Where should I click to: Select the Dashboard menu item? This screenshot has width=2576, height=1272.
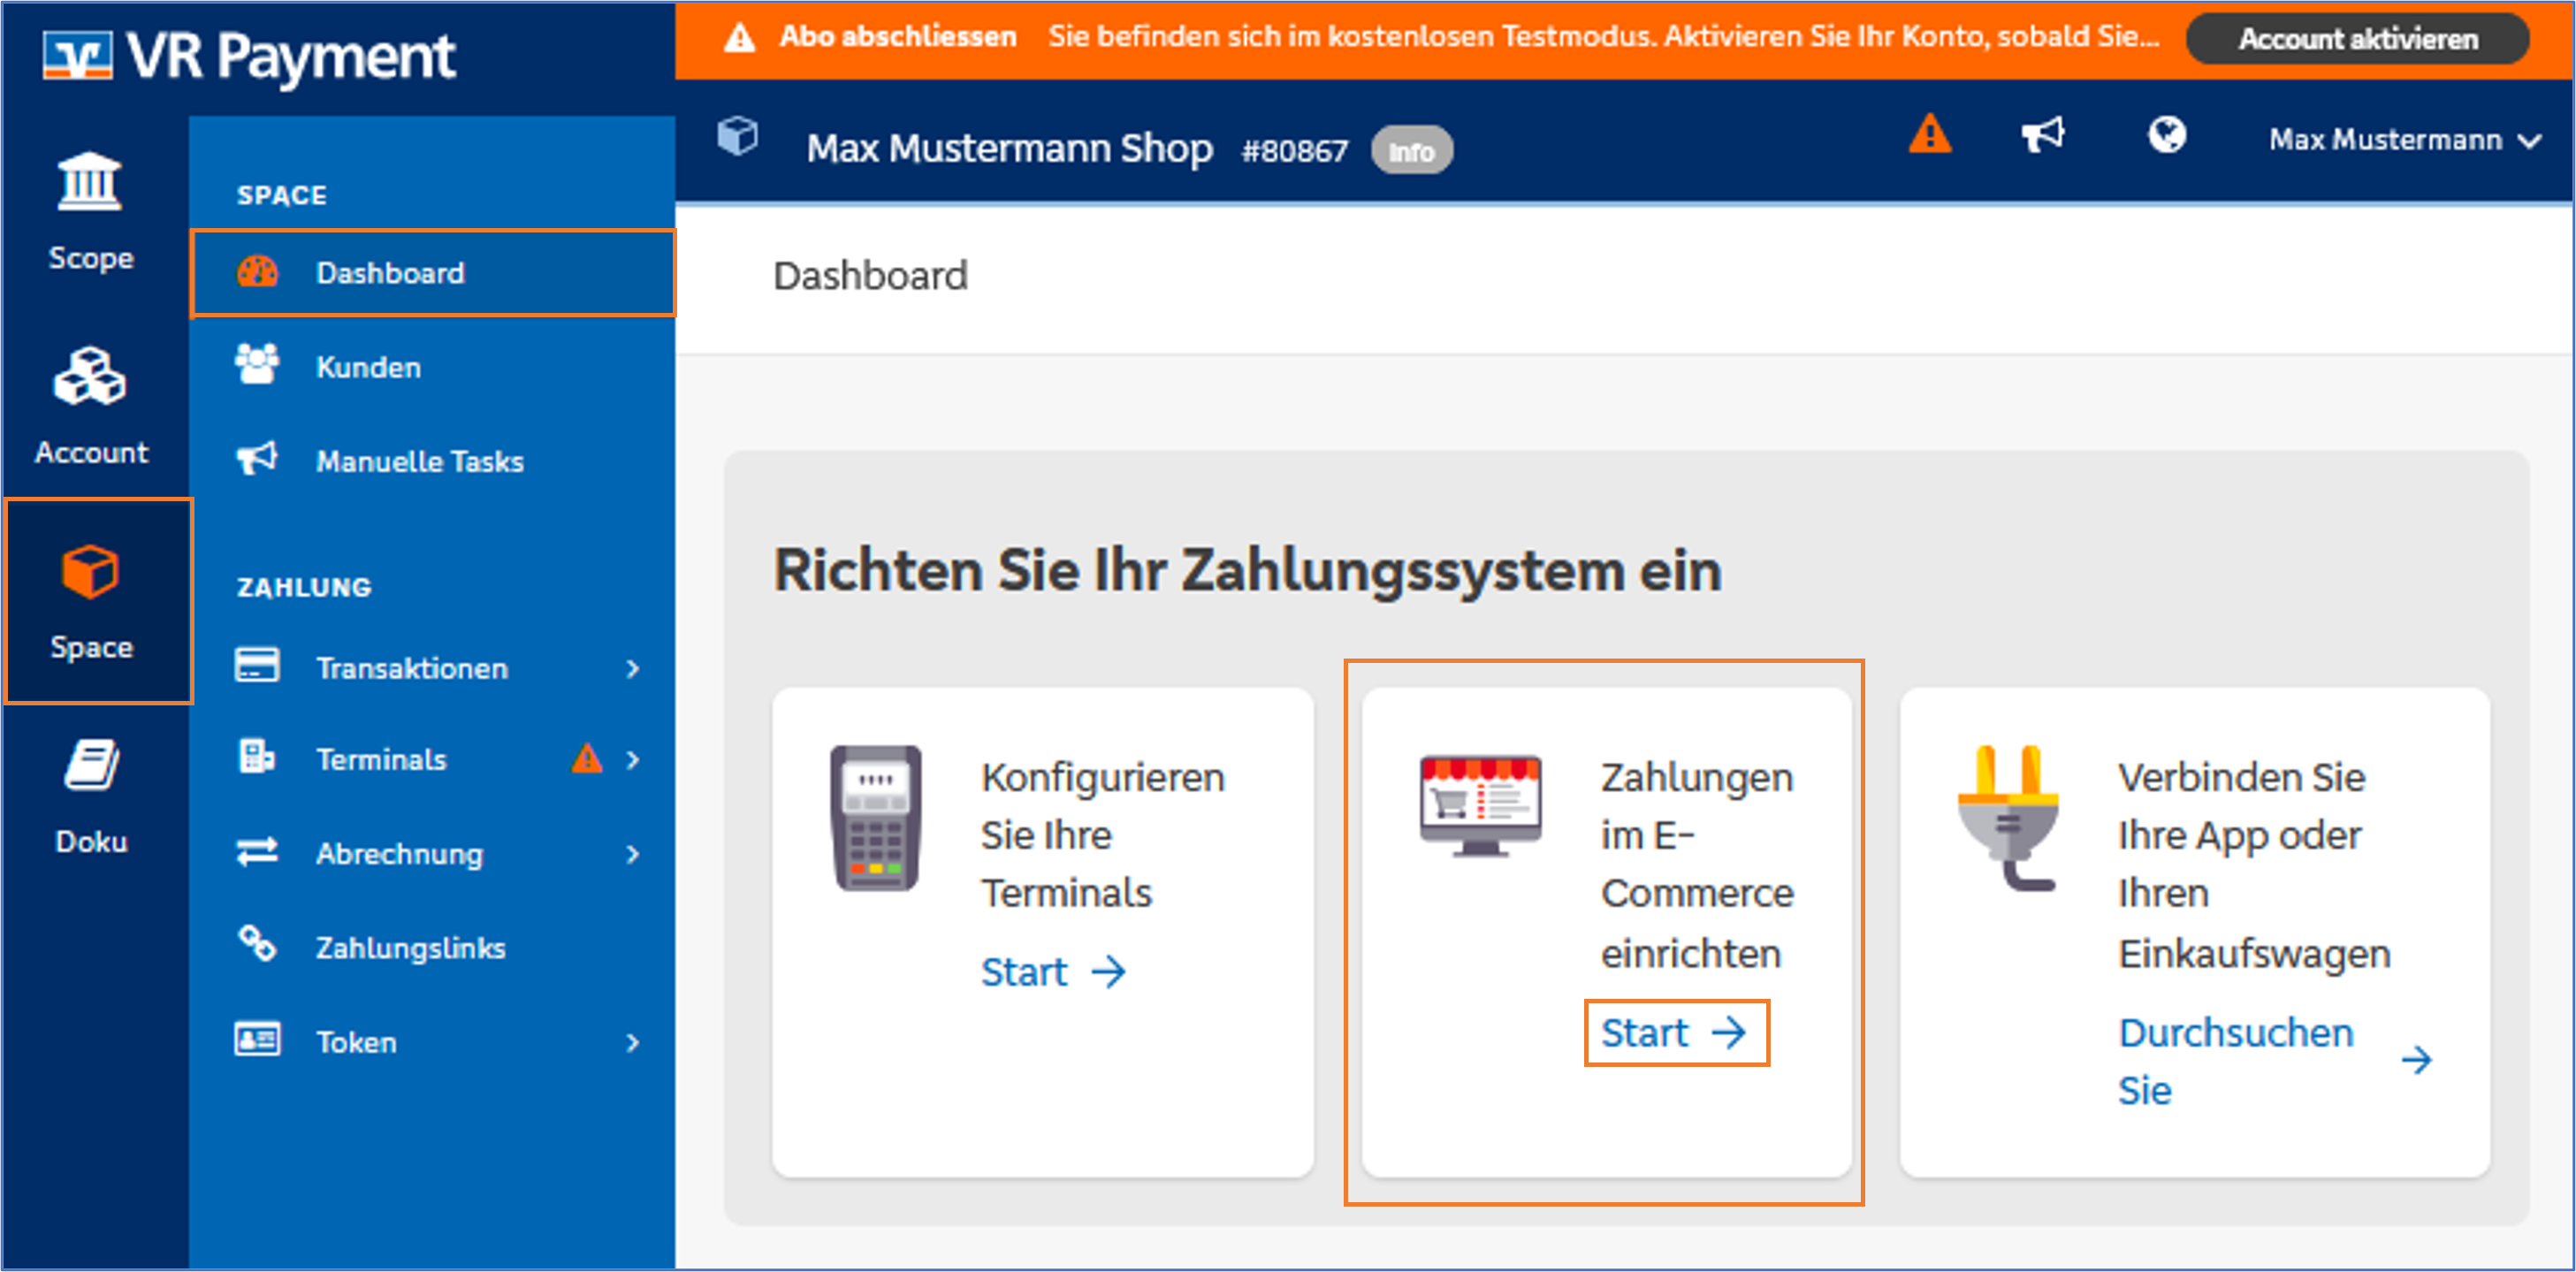[432, 272]
